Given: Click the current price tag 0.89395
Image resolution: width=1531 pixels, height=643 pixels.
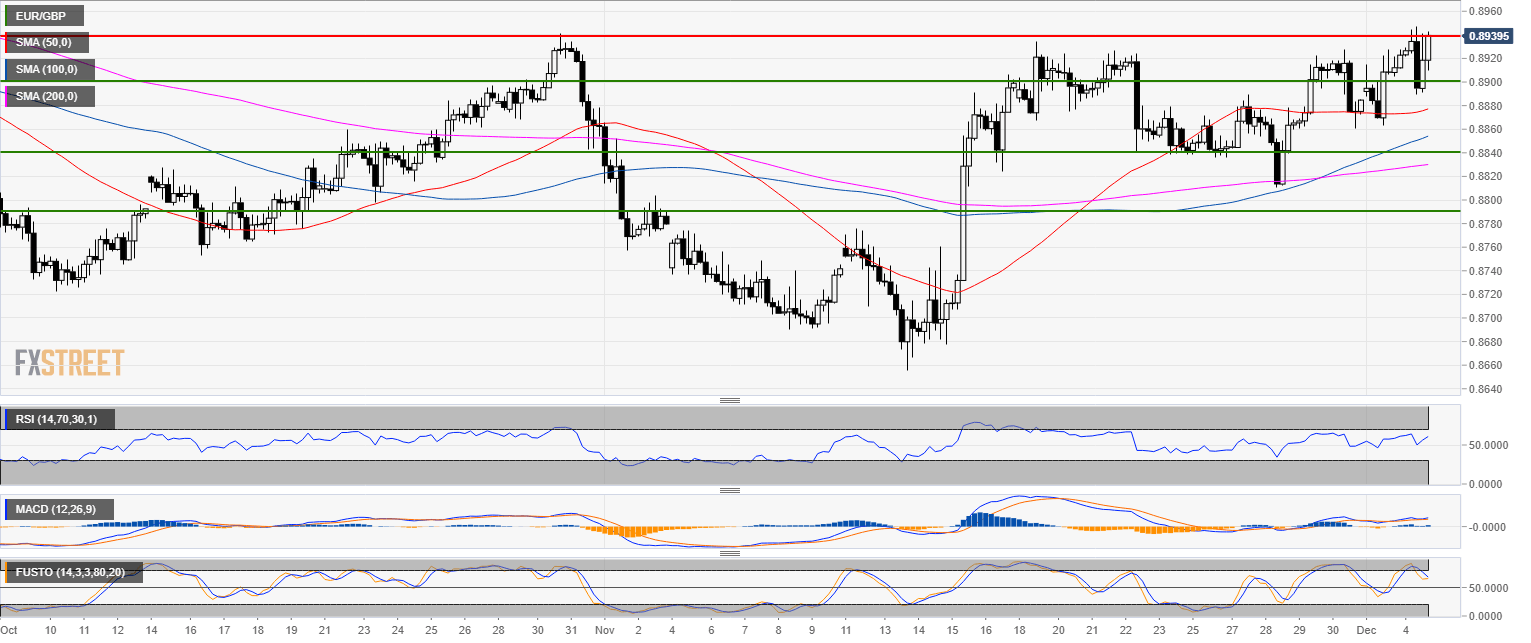Looking at the screenshot, I should [x=1492, y=36].
